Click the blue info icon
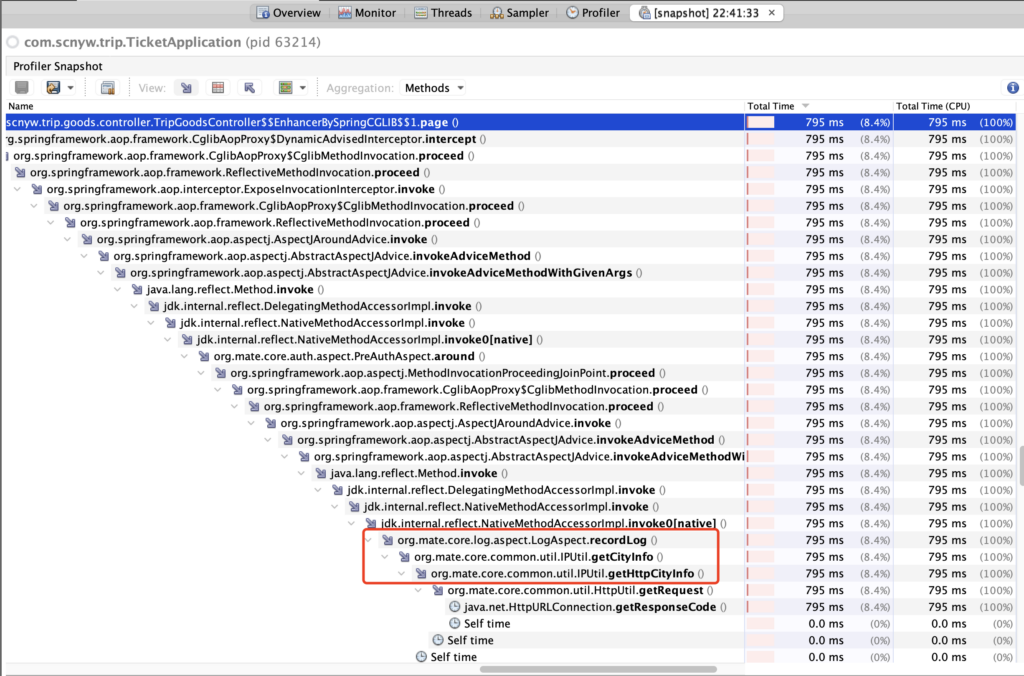The width and height of the screenshot is (1024, 676). tap(1012, 88)
